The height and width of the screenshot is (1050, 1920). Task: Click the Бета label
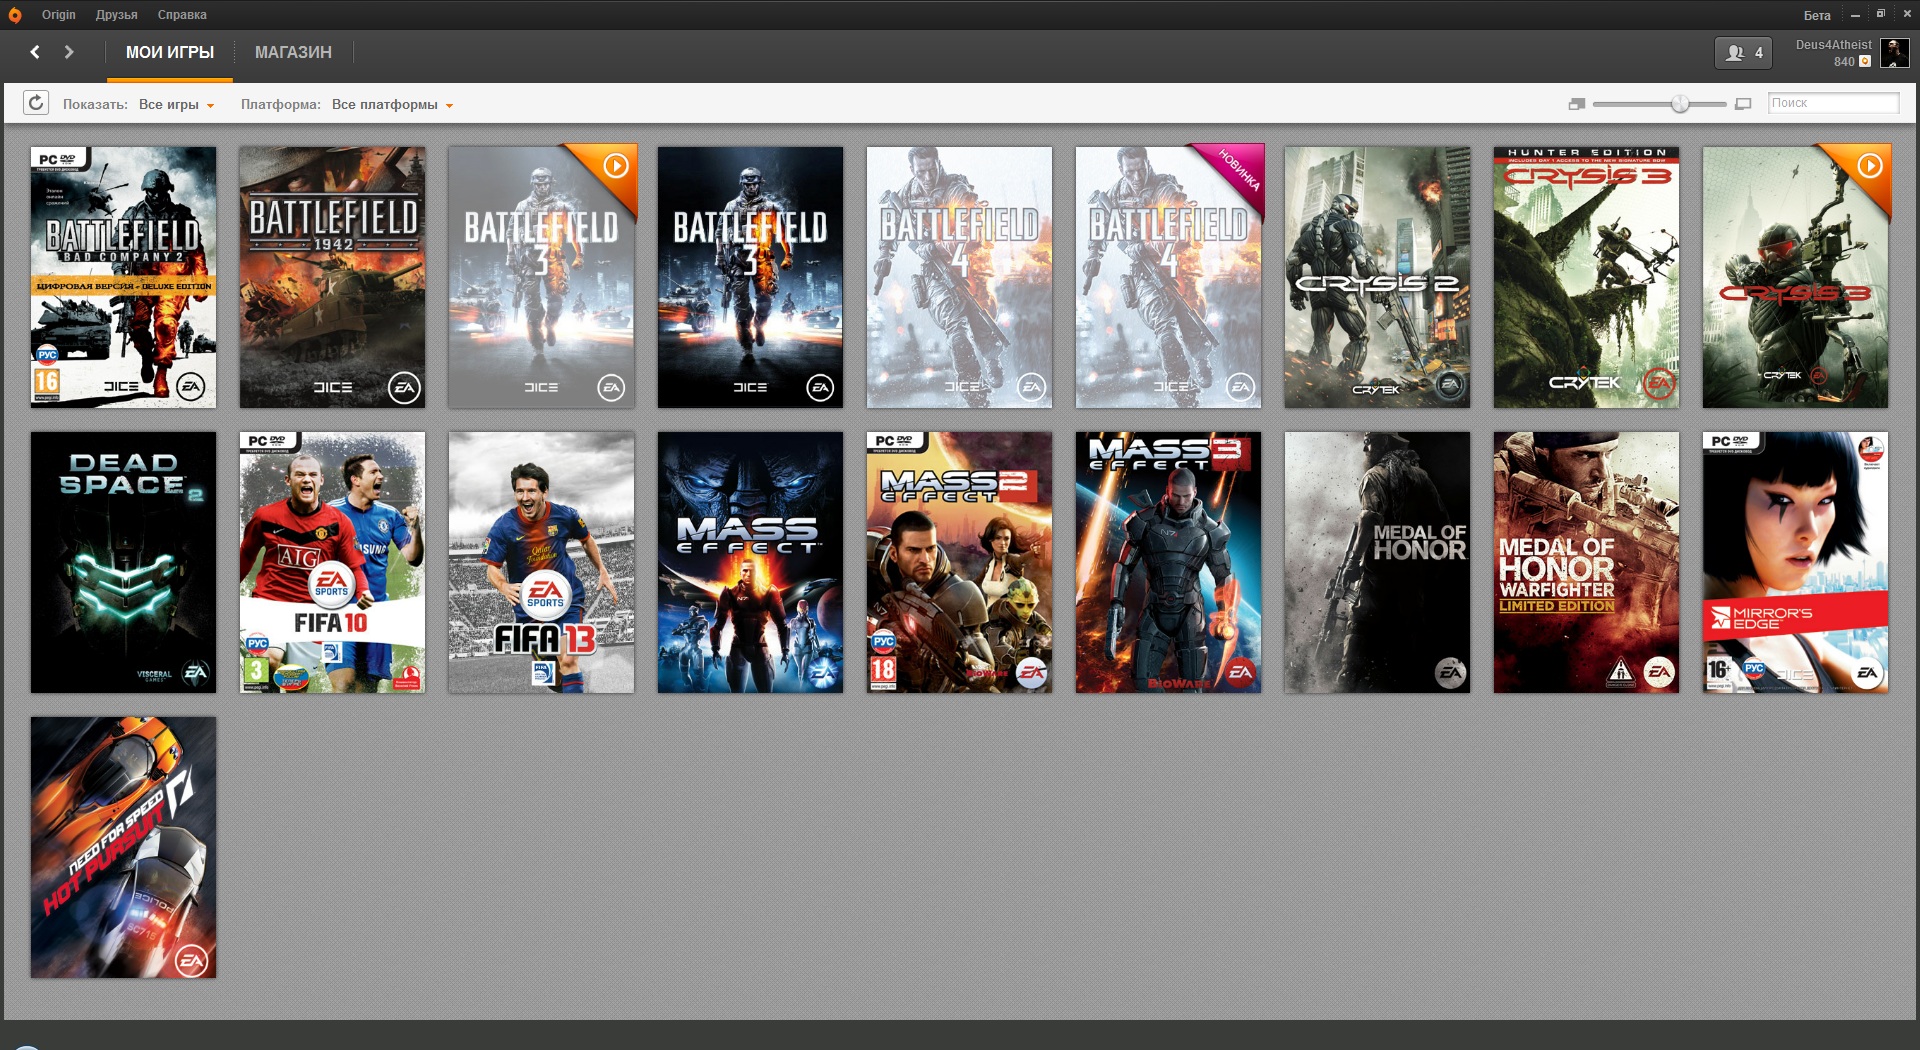click(x=1817, y=15)
